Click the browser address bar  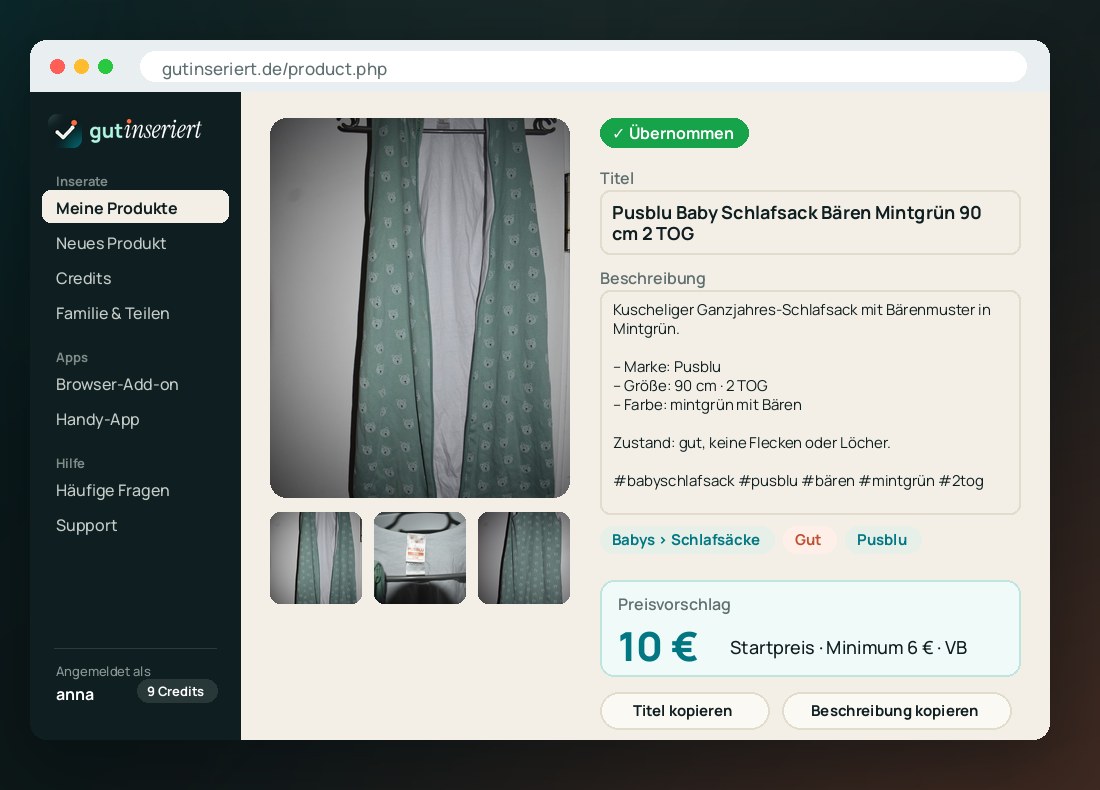click(583, 68)
